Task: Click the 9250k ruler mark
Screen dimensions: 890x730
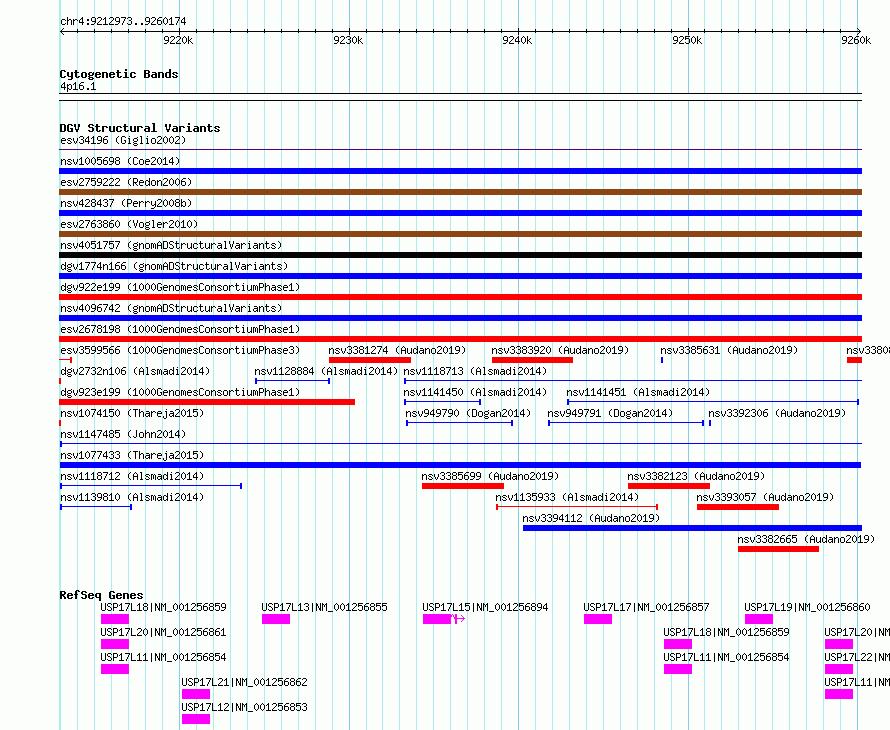Action: 687,40
